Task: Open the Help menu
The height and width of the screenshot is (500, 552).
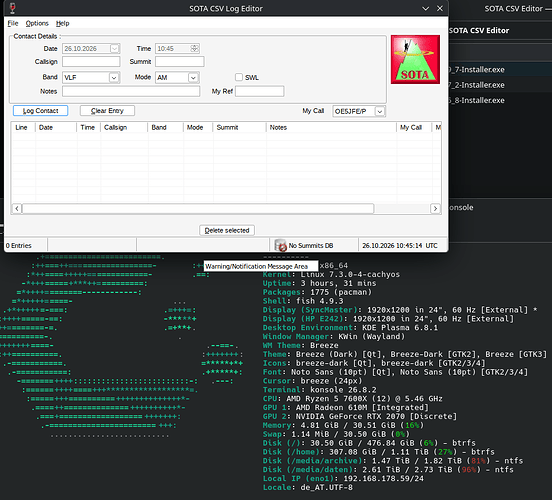Action: click(x=62, y=23)
